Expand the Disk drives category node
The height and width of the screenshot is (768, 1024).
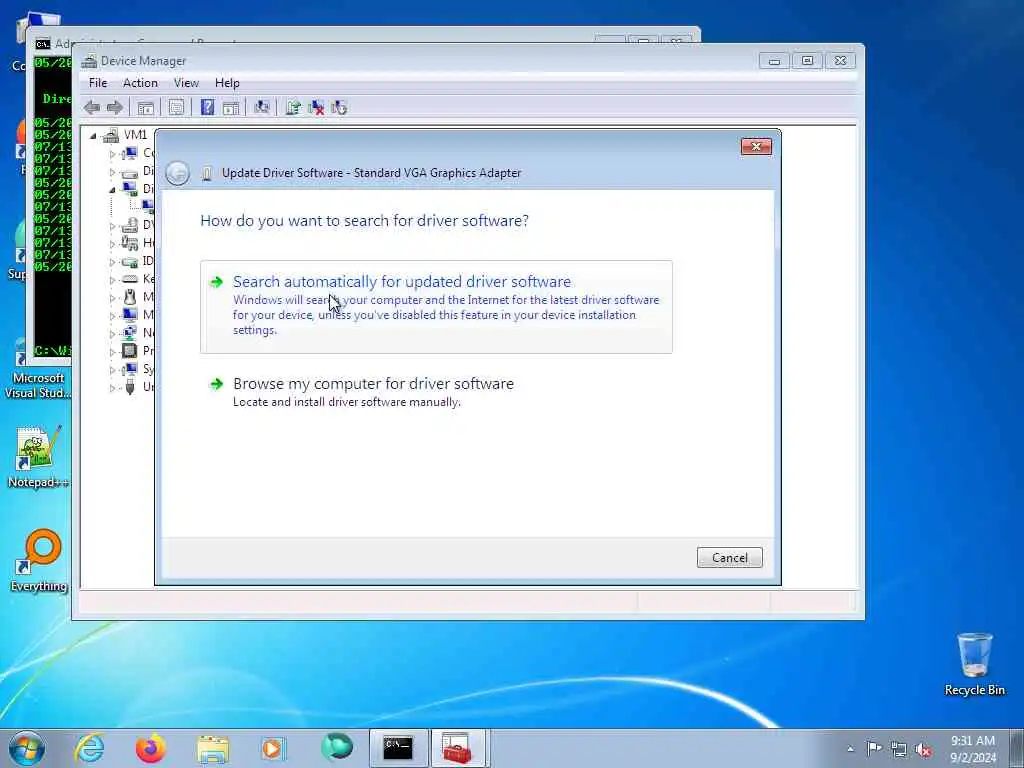click(112, 172)
